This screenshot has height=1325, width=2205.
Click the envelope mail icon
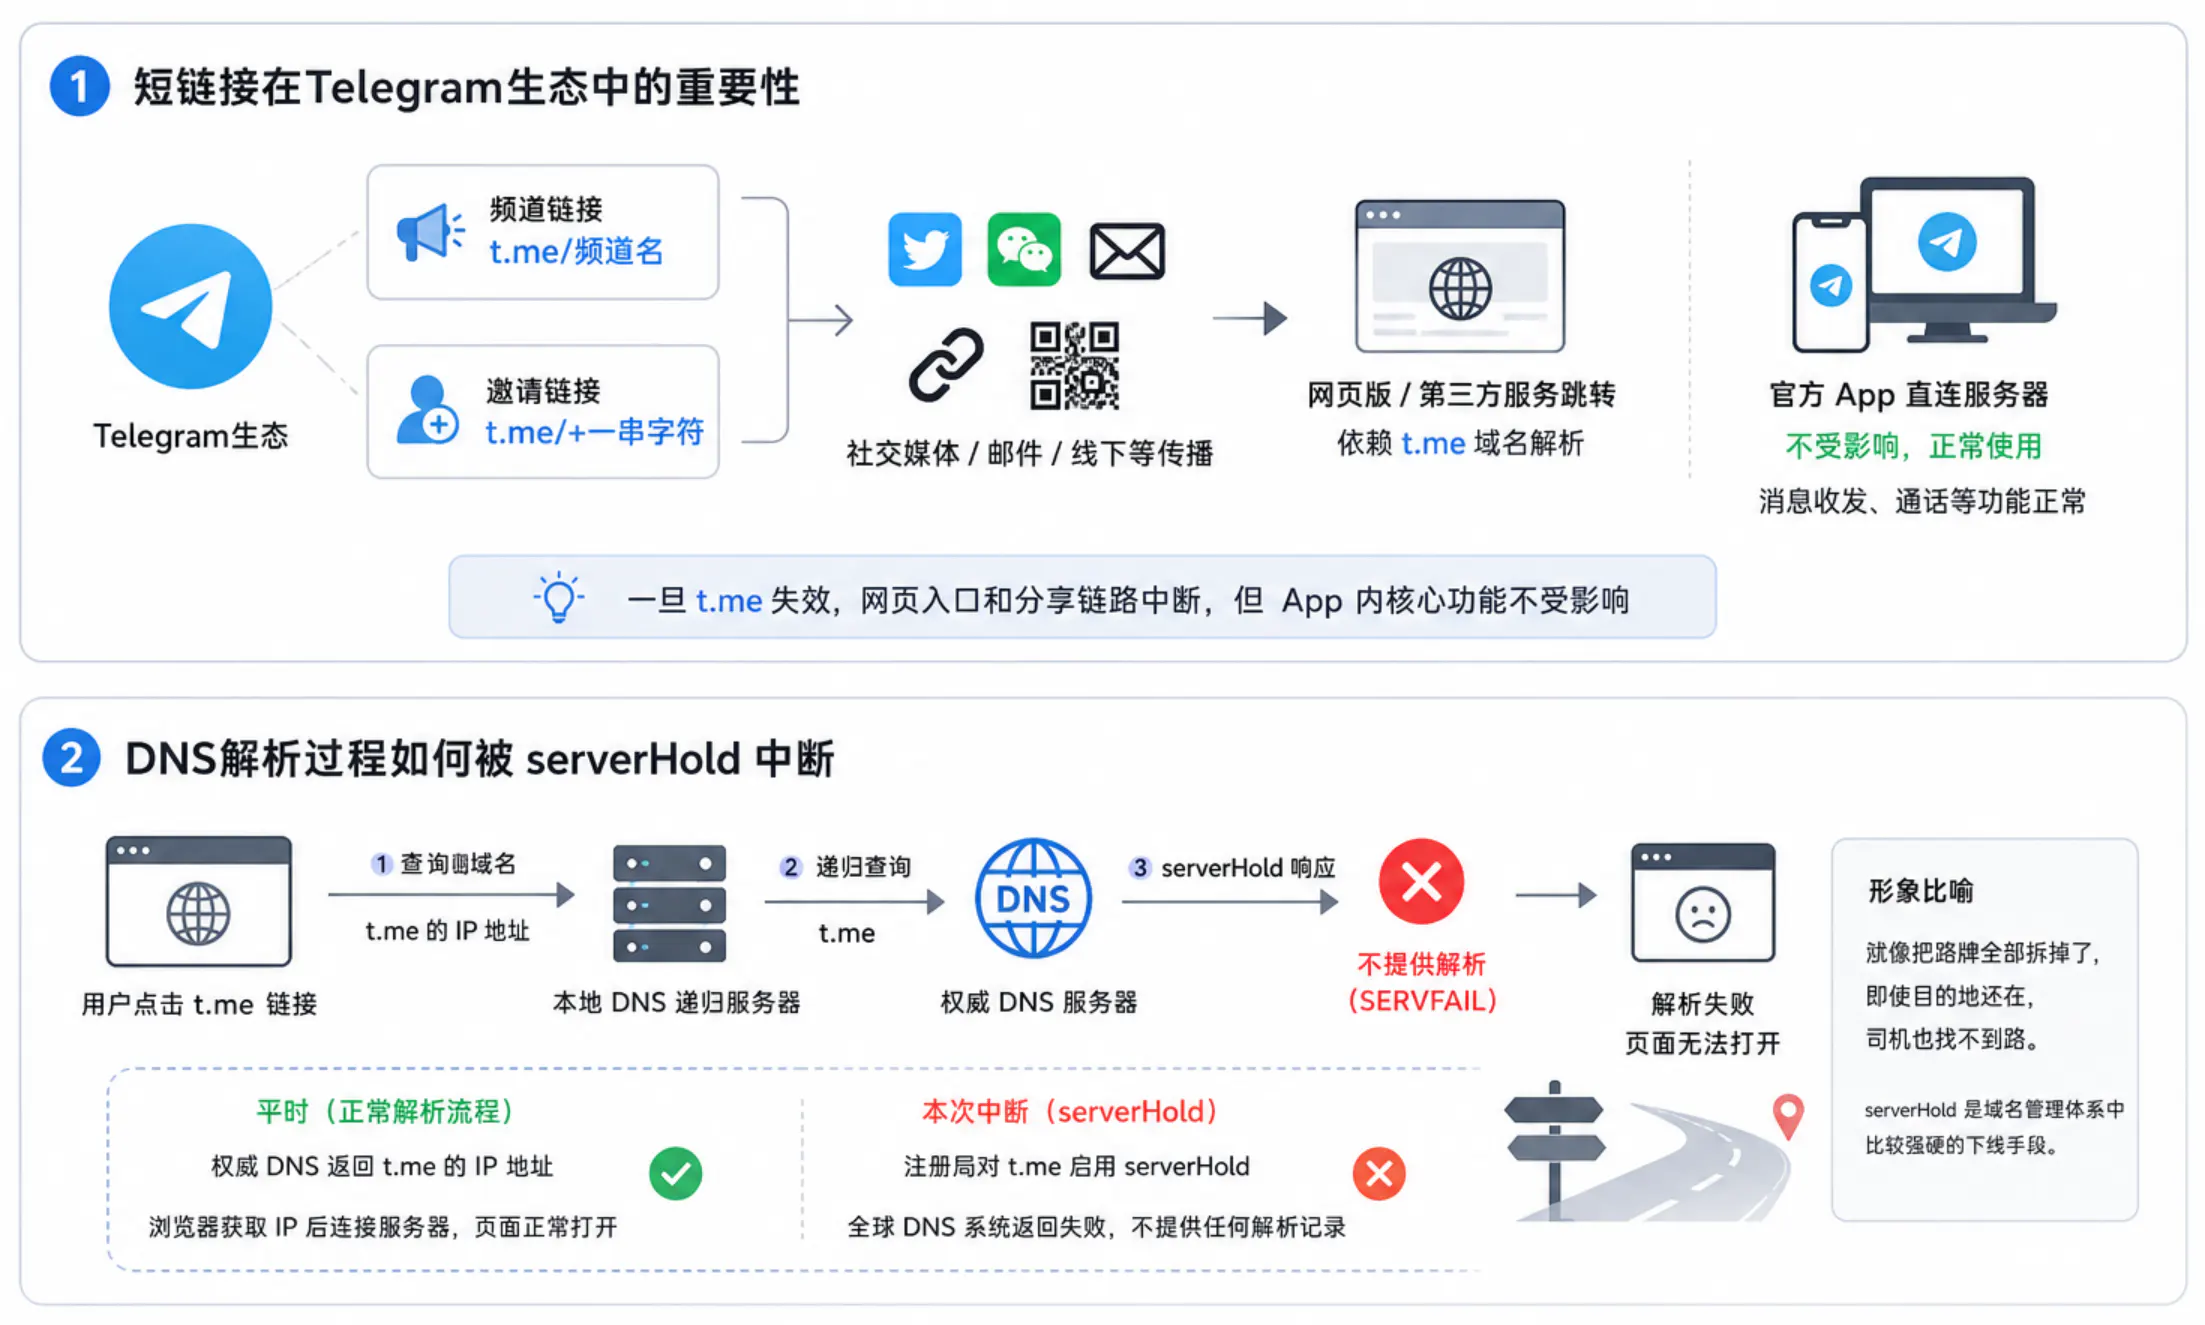(1127, 251)
